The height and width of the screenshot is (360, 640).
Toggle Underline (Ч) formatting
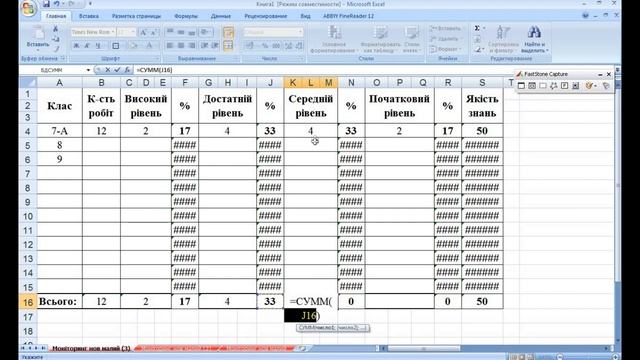coord(98,46)
